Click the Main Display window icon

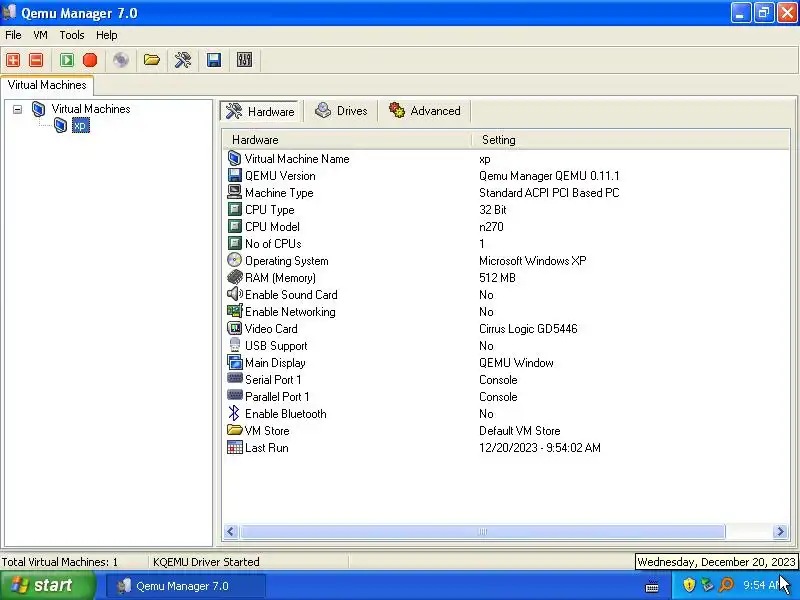point(235,362)
